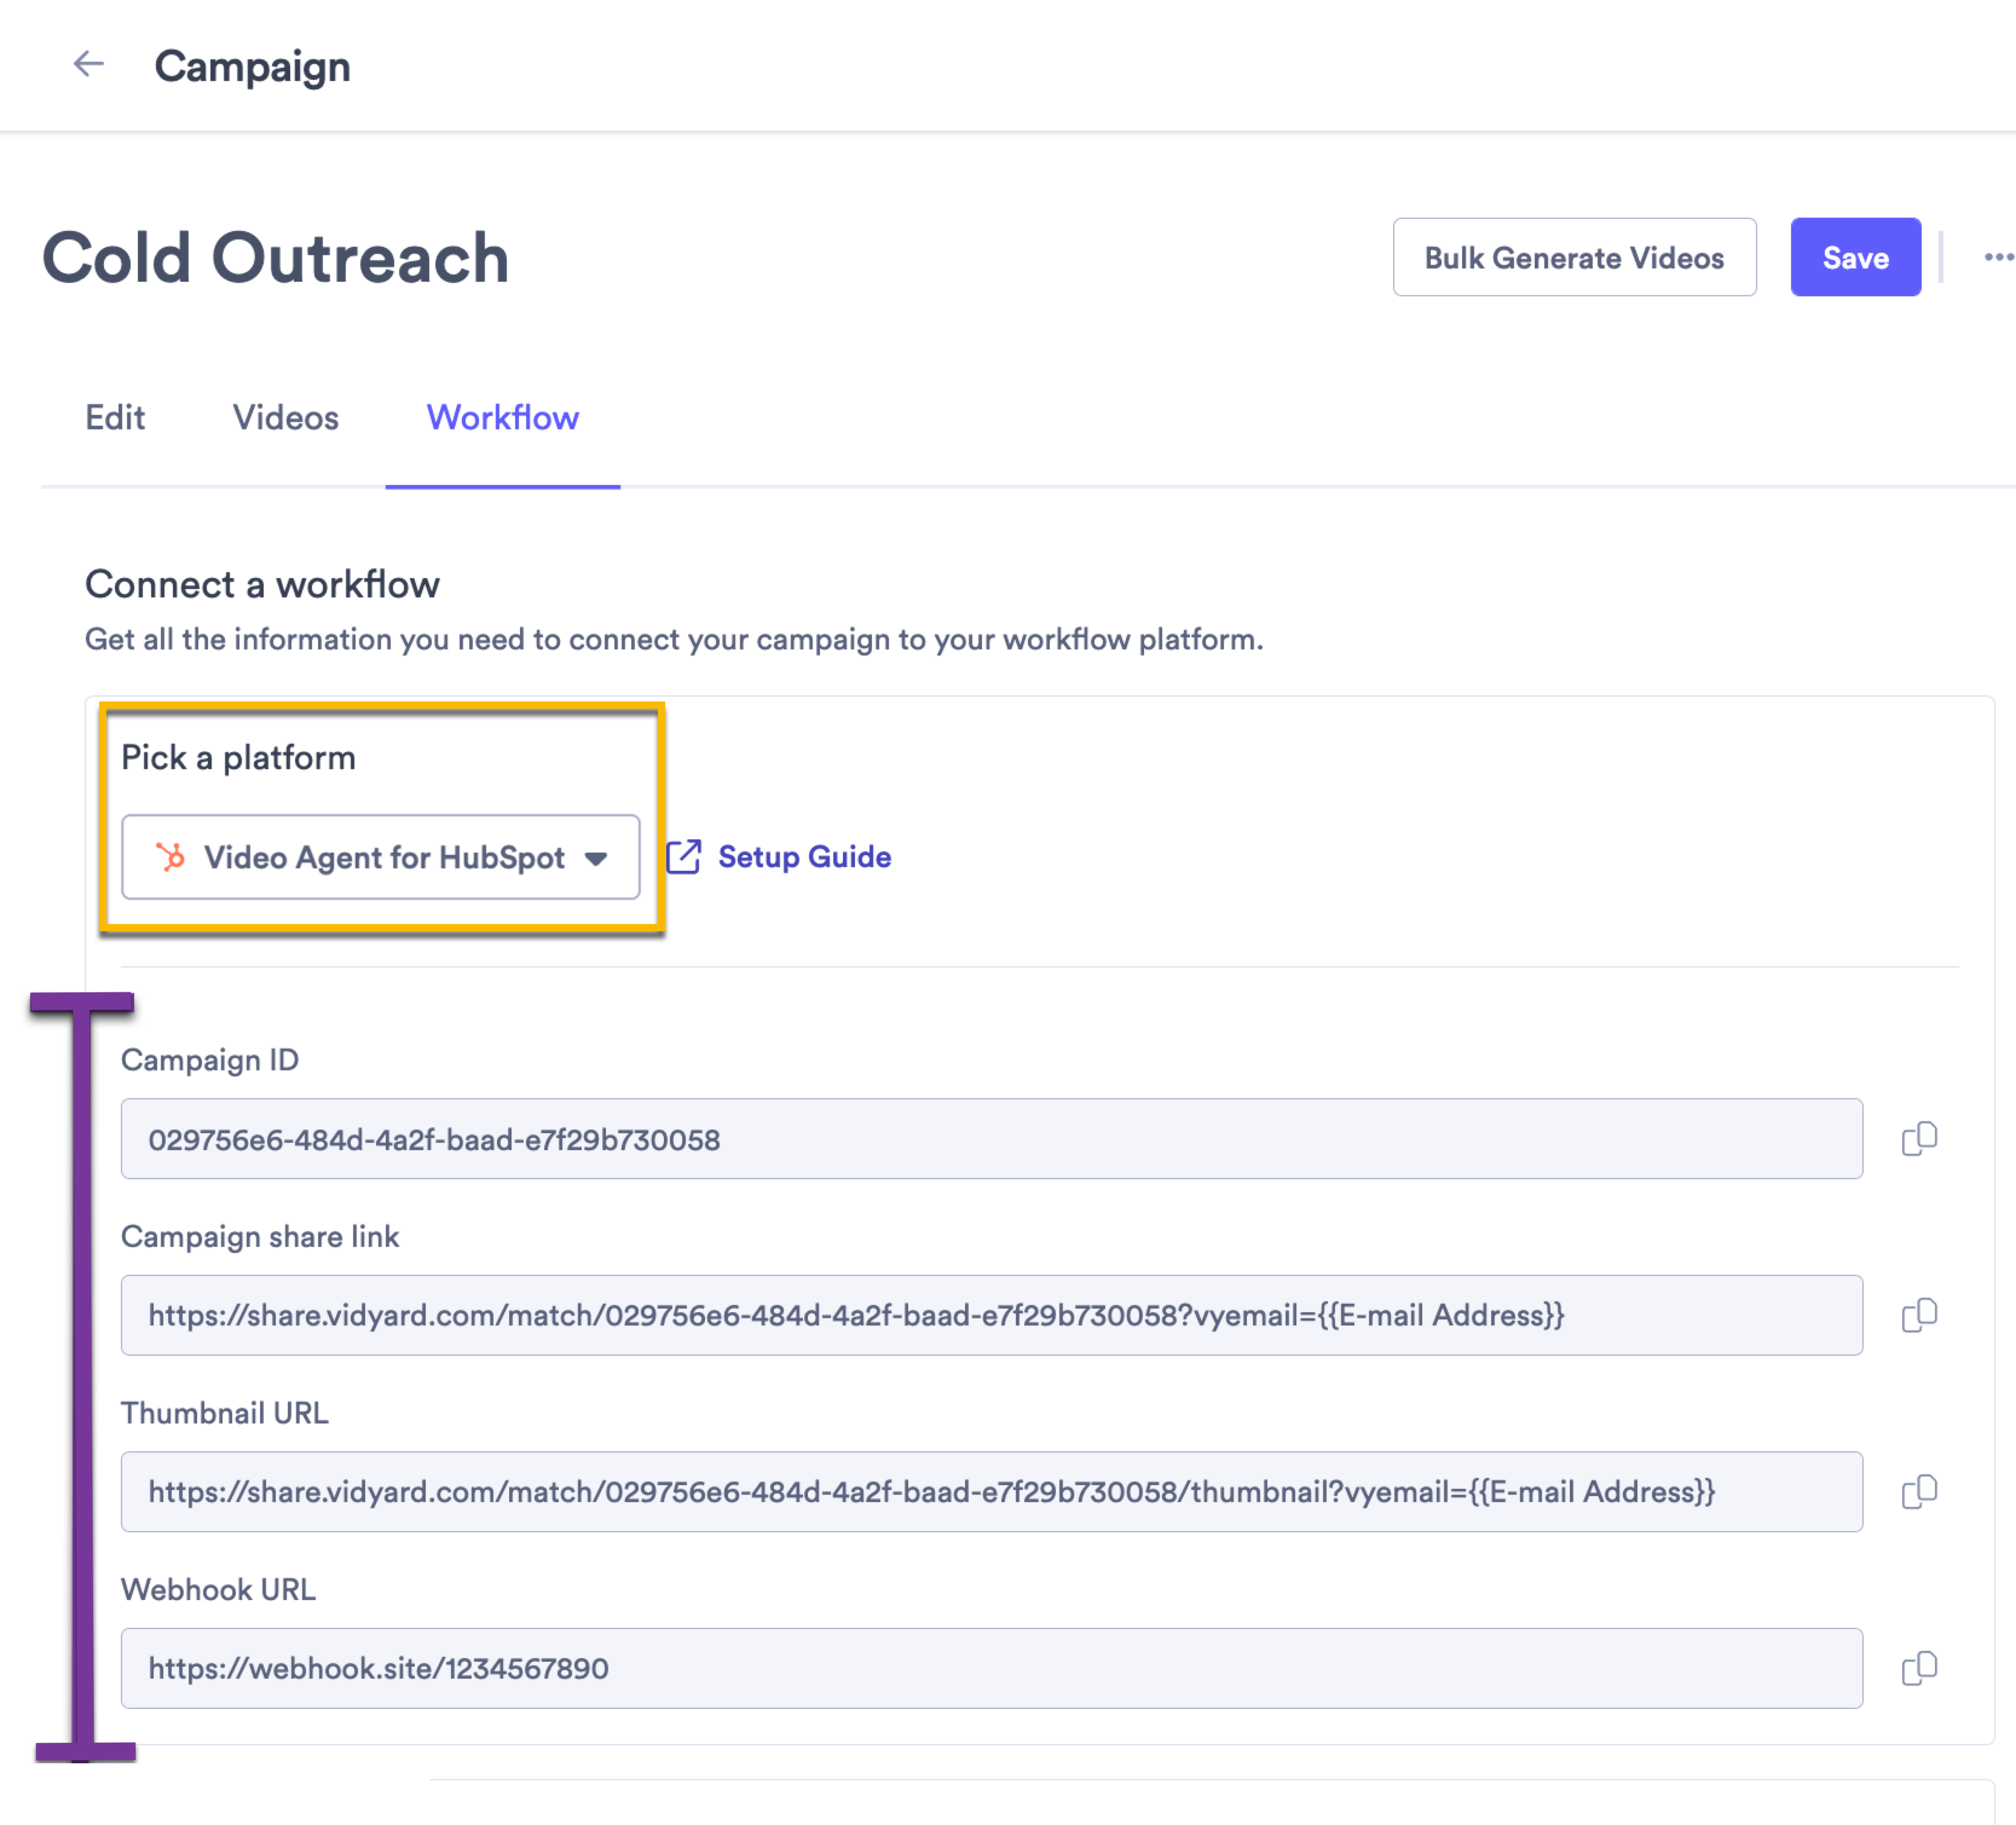Click the 'Webhook URL' label
2016x1825 pixels.
click(219, 1590)
